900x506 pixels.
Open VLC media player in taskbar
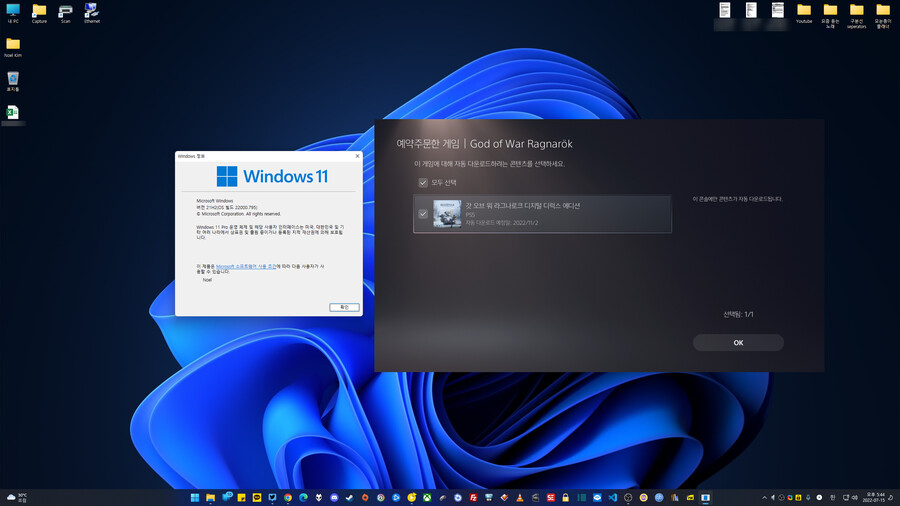[519, 497]
